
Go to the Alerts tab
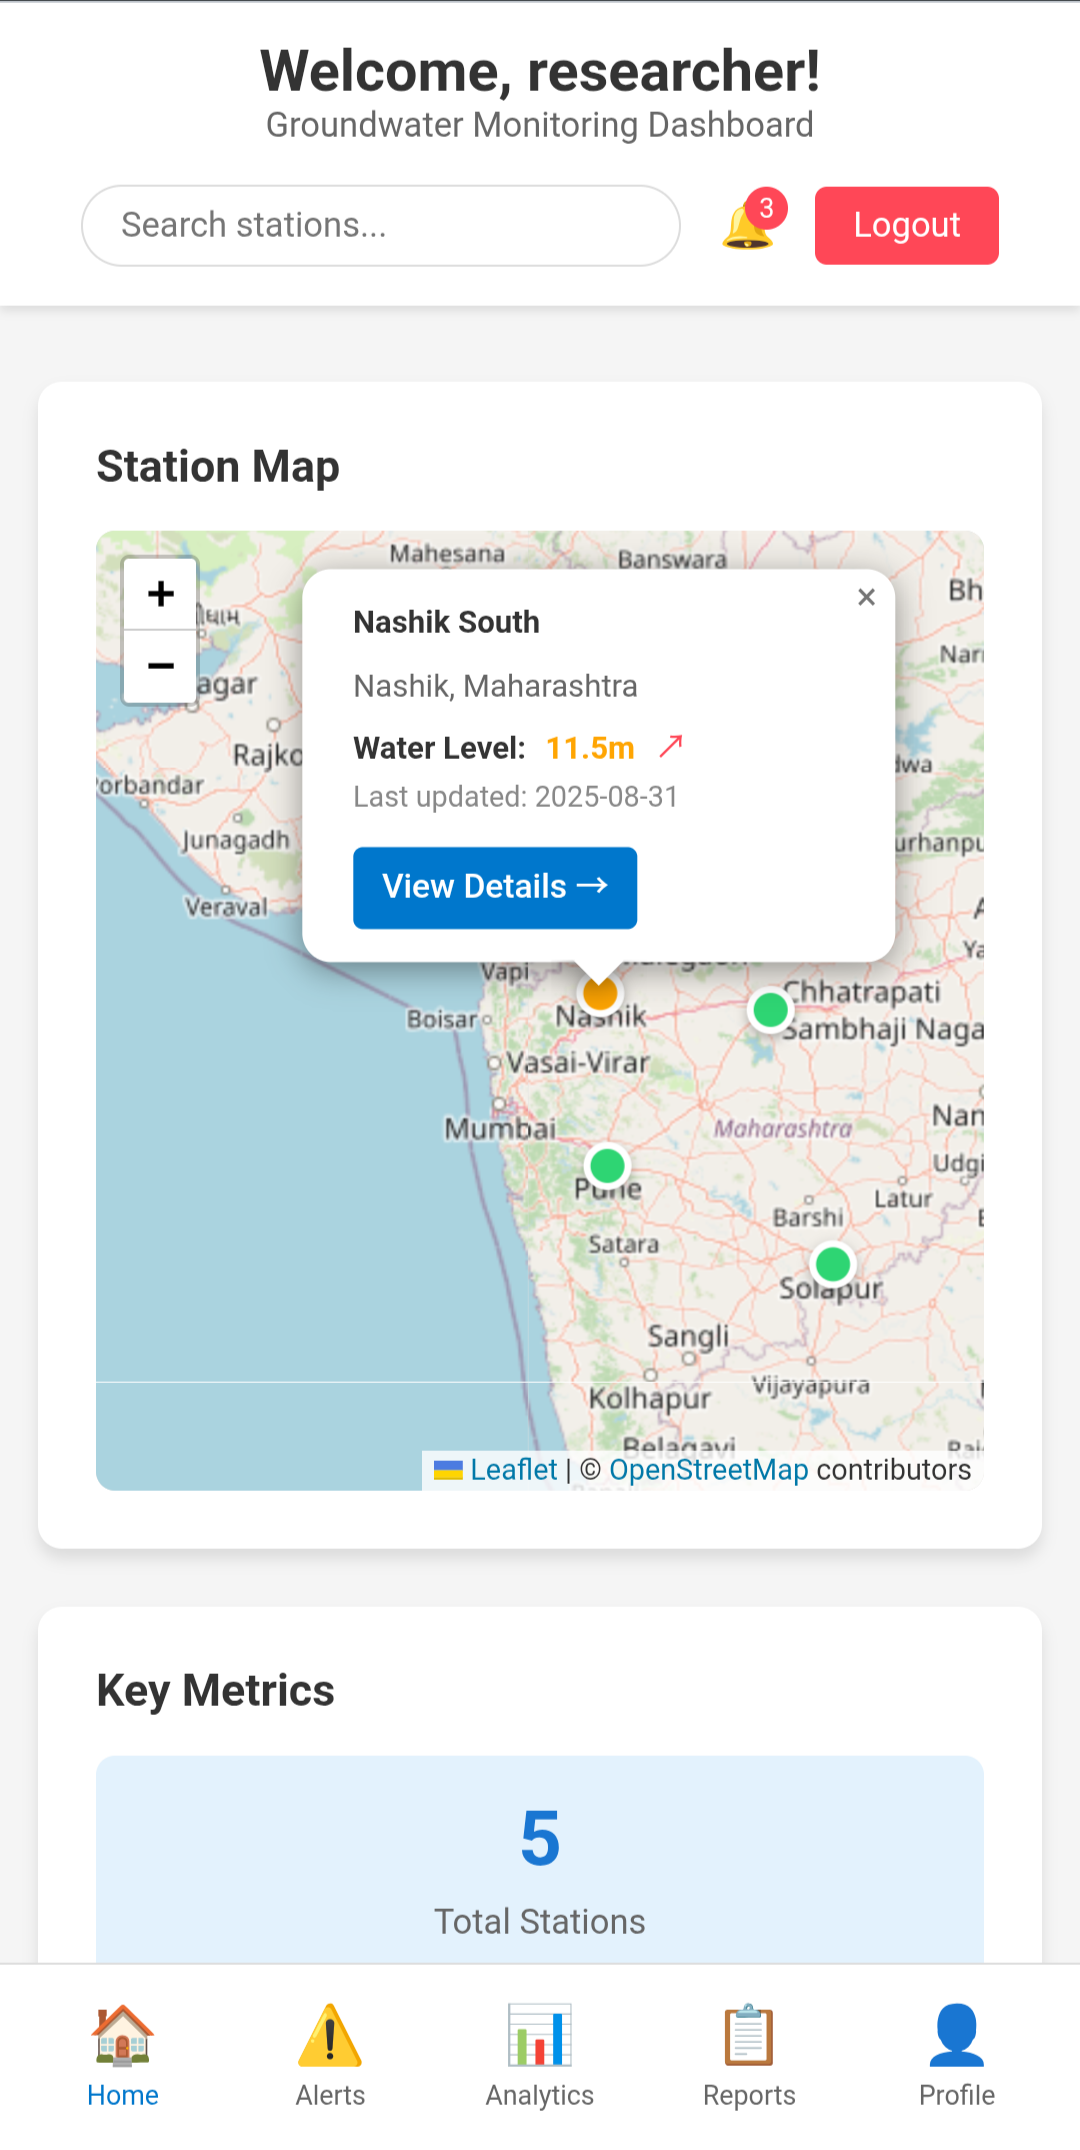pos(330,2056)
